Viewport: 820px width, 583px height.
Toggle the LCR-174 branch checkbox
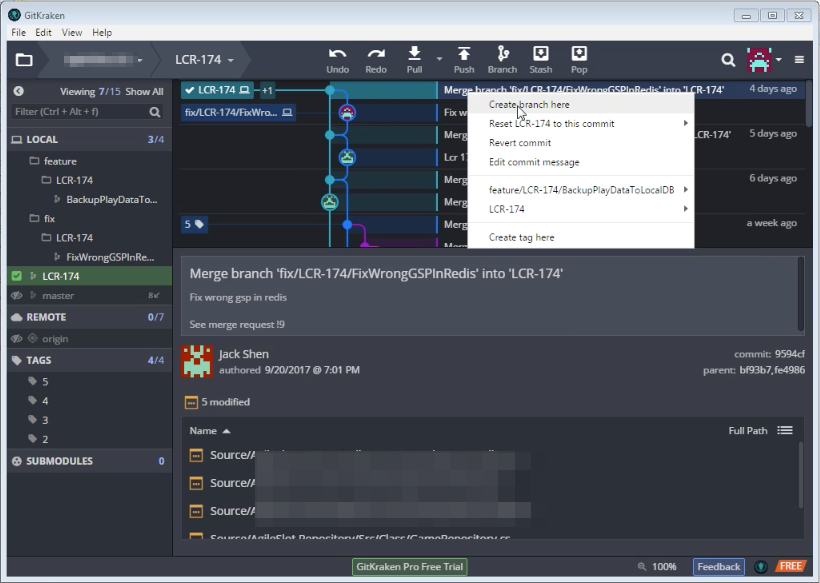[x=17, y=276]
